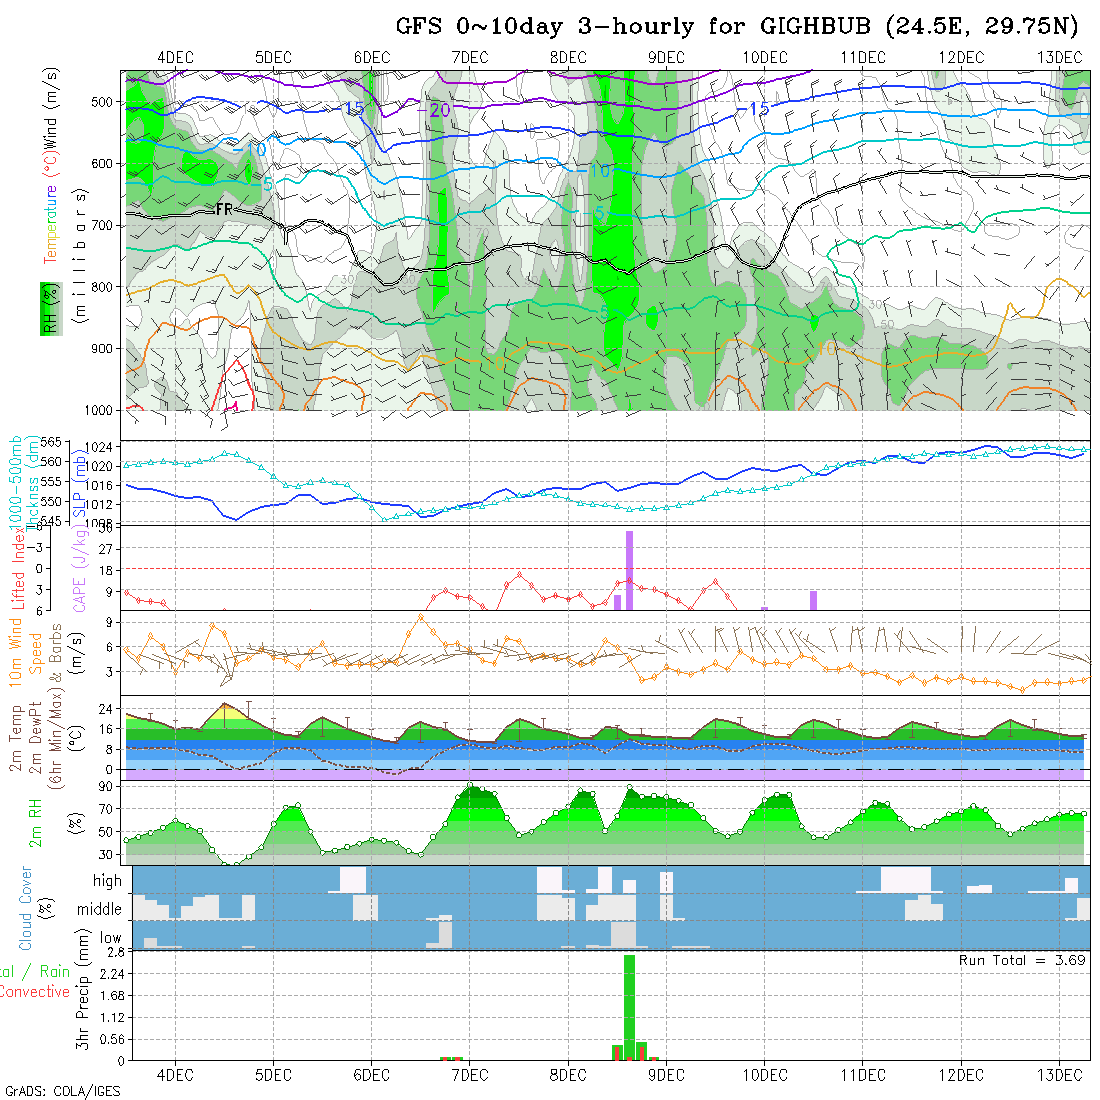1100x1100 pixels.
Task: Click the purple -20 temperature contour label
Action: 438,110
